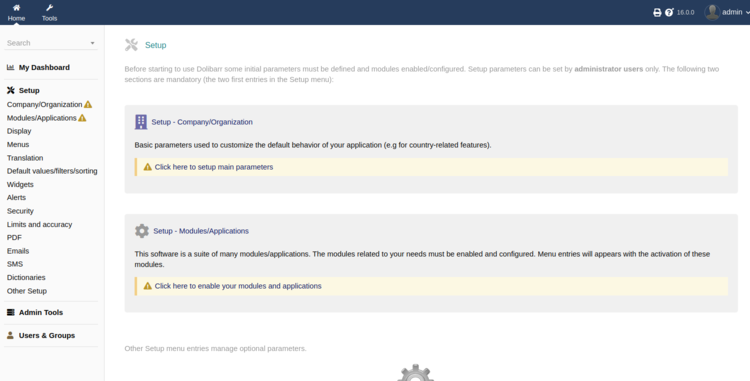This screenshot has width=750, height=381.
Task: Click warning icon in setup main parameters notice
Action: (147, 167)
